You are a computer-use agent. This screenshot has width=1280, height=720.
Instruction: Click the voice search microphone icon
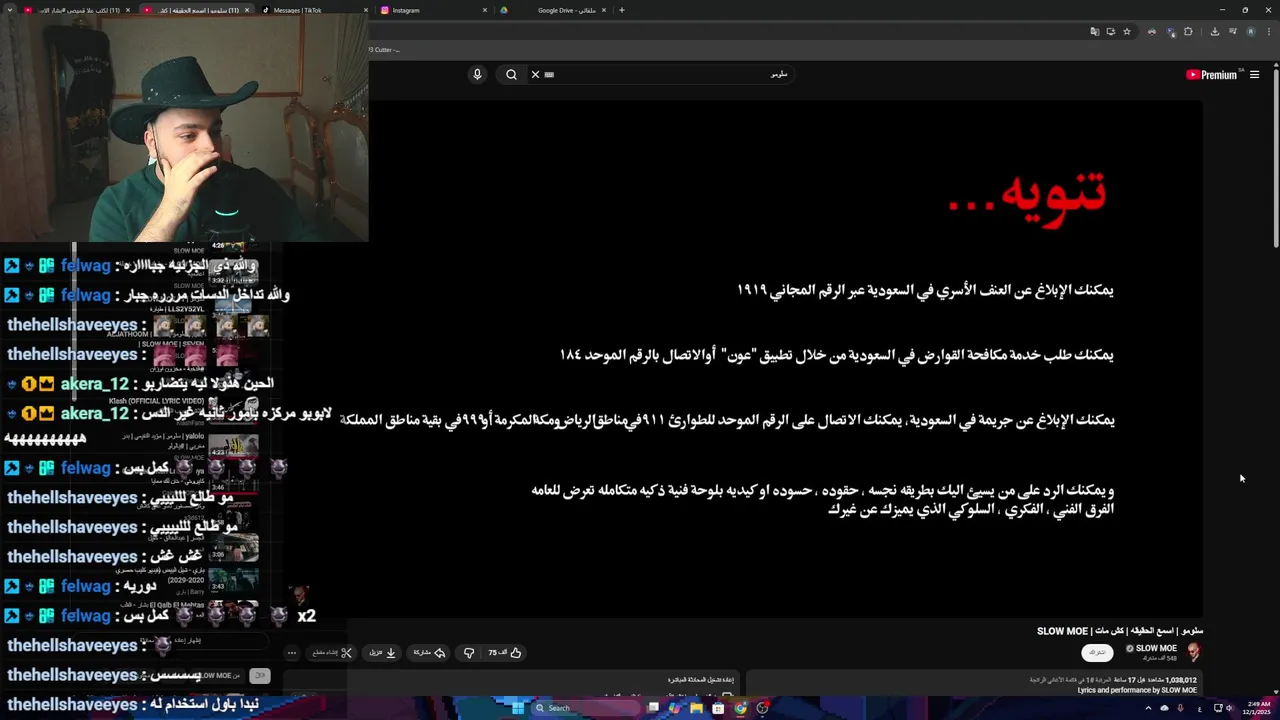pos(477,74)
